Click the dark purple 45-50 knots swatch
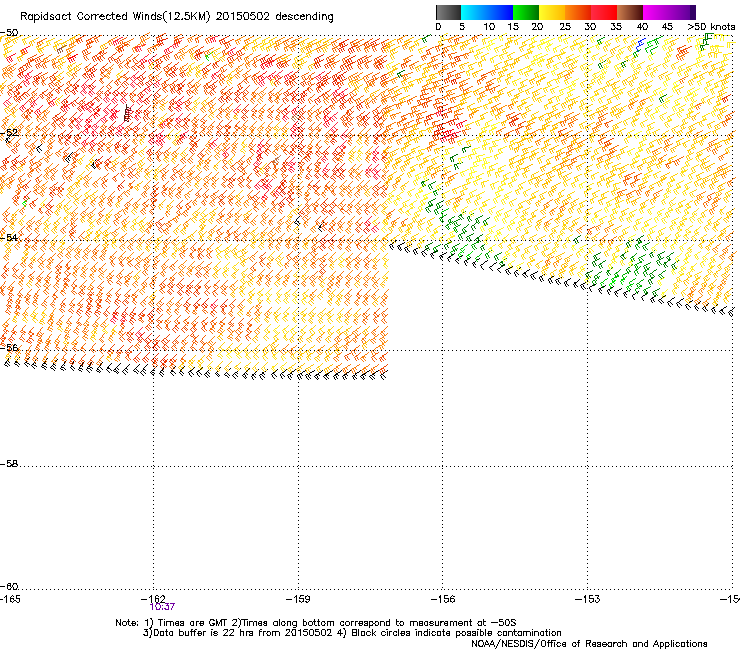 [682, 12]
